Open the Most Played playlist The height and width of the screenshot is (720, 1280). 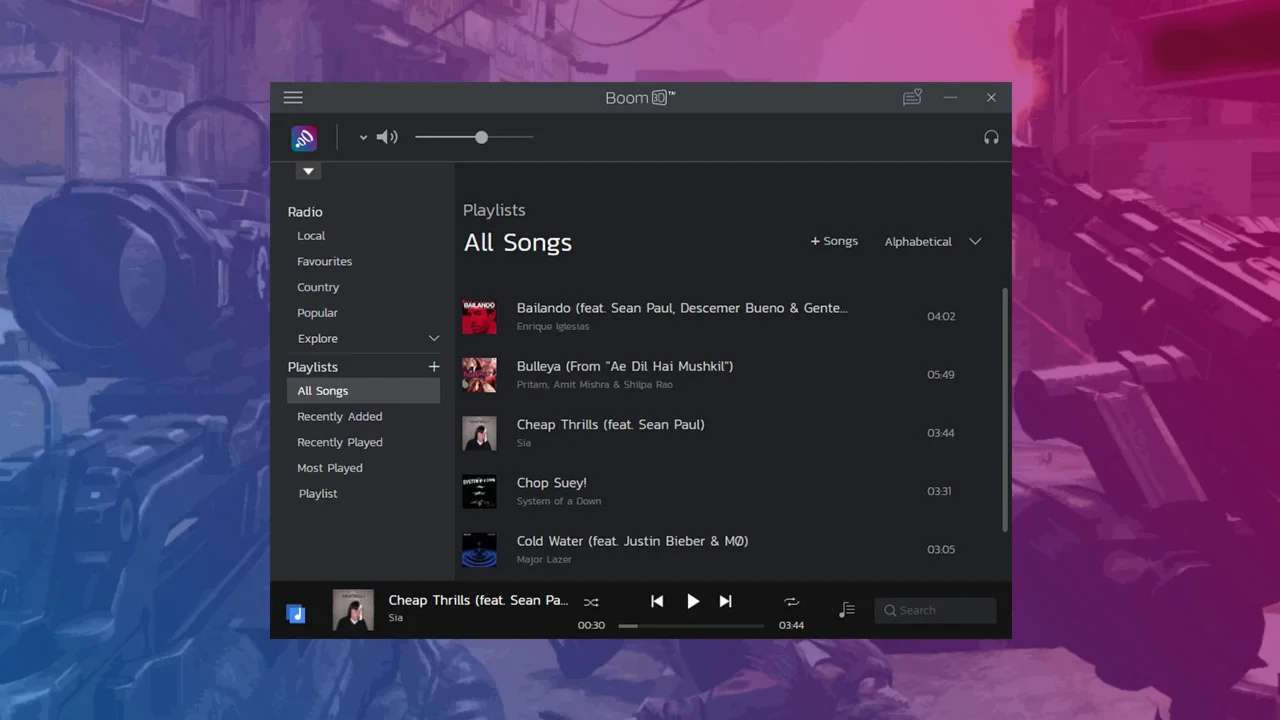click(x=330, y=468)
